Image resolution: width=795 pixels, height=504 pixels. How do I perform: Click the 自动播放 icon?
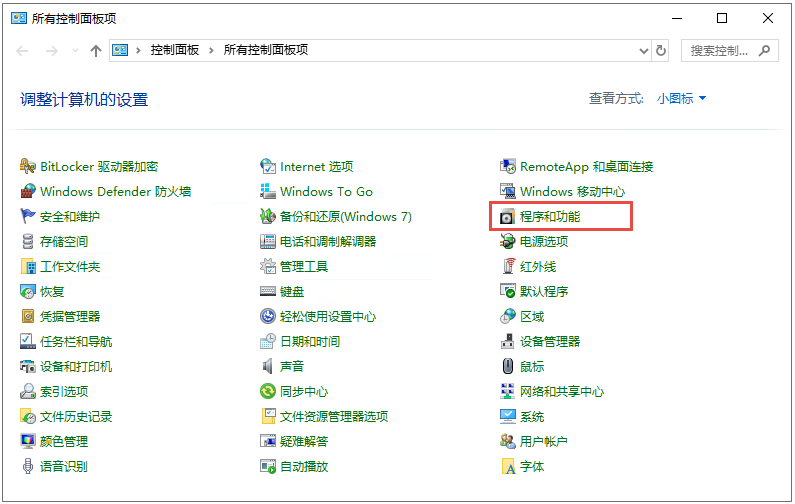(x=268, y=466)
